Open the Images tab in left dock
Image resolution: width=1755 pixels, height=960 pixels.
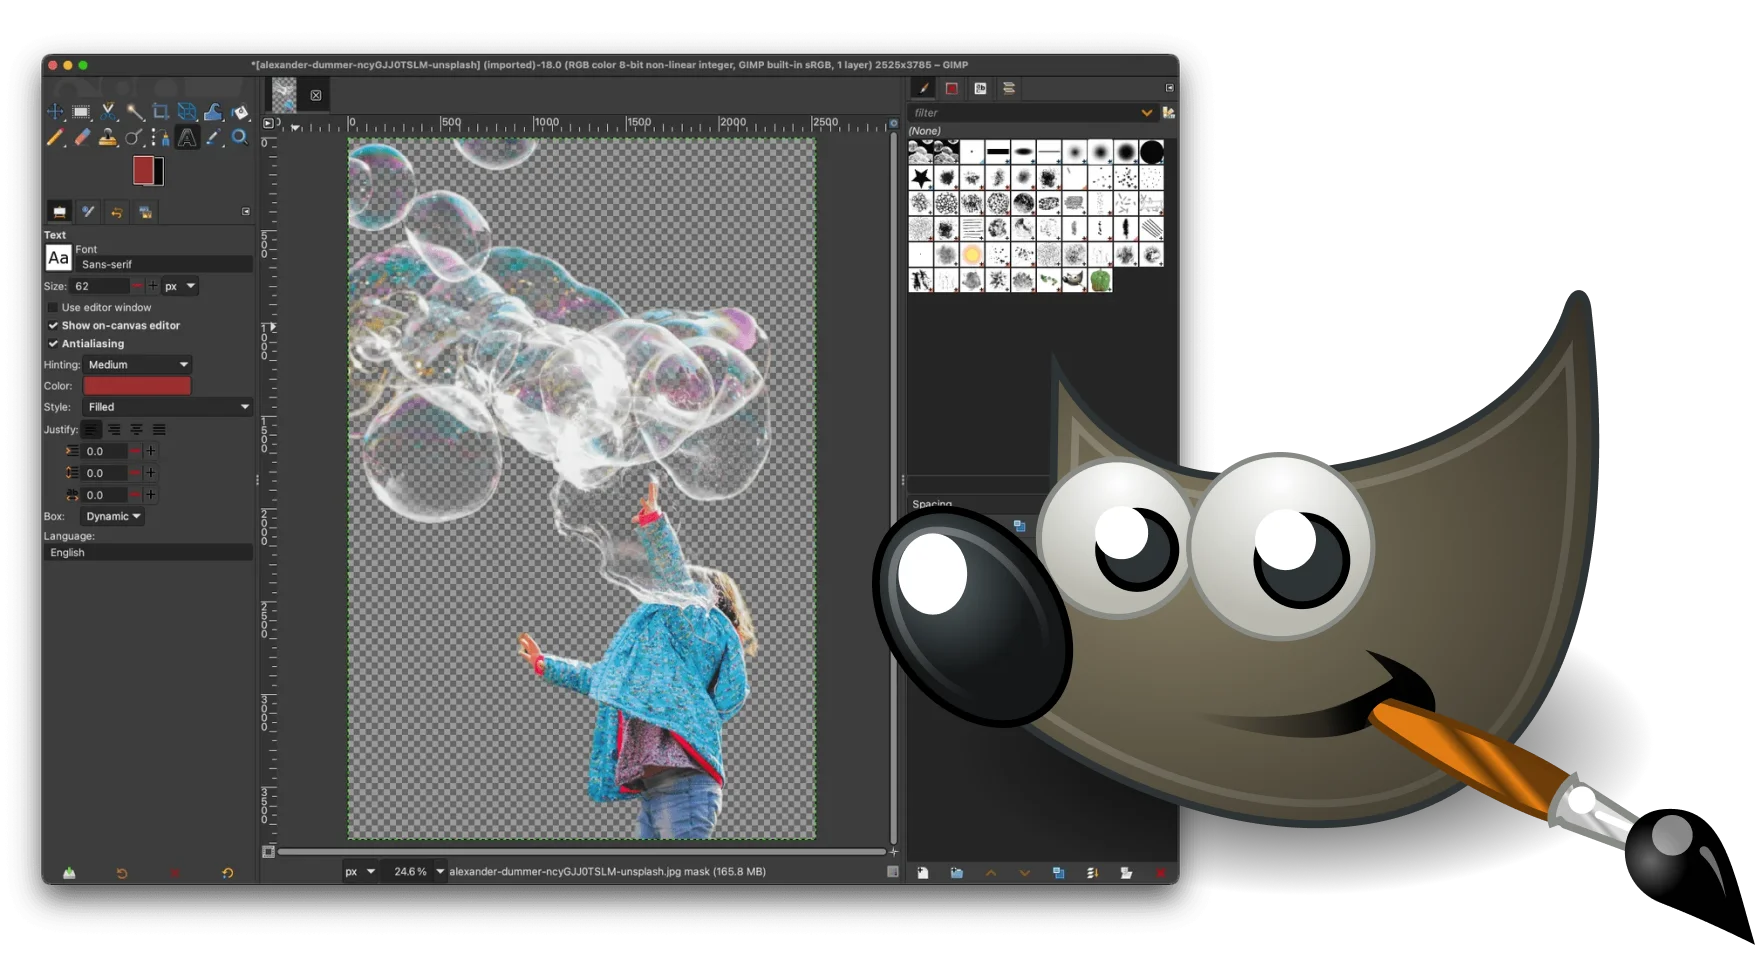tap(146, 212)
